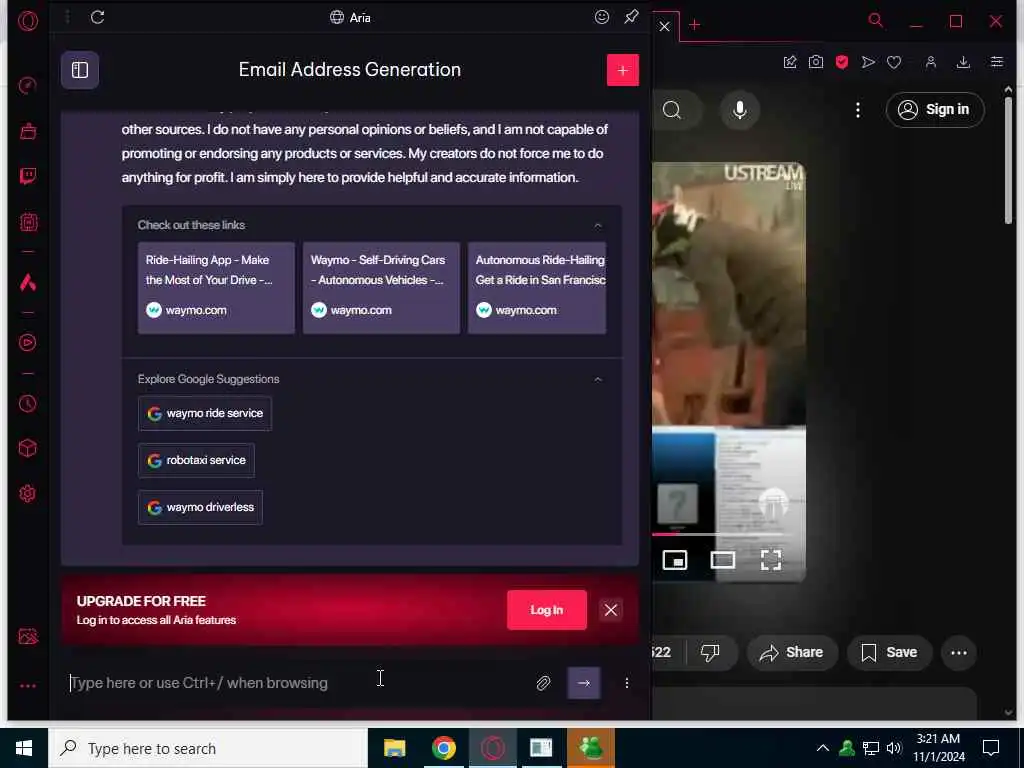
Task: Open sidebar Settings gear icon
Action: pos(27,494)
